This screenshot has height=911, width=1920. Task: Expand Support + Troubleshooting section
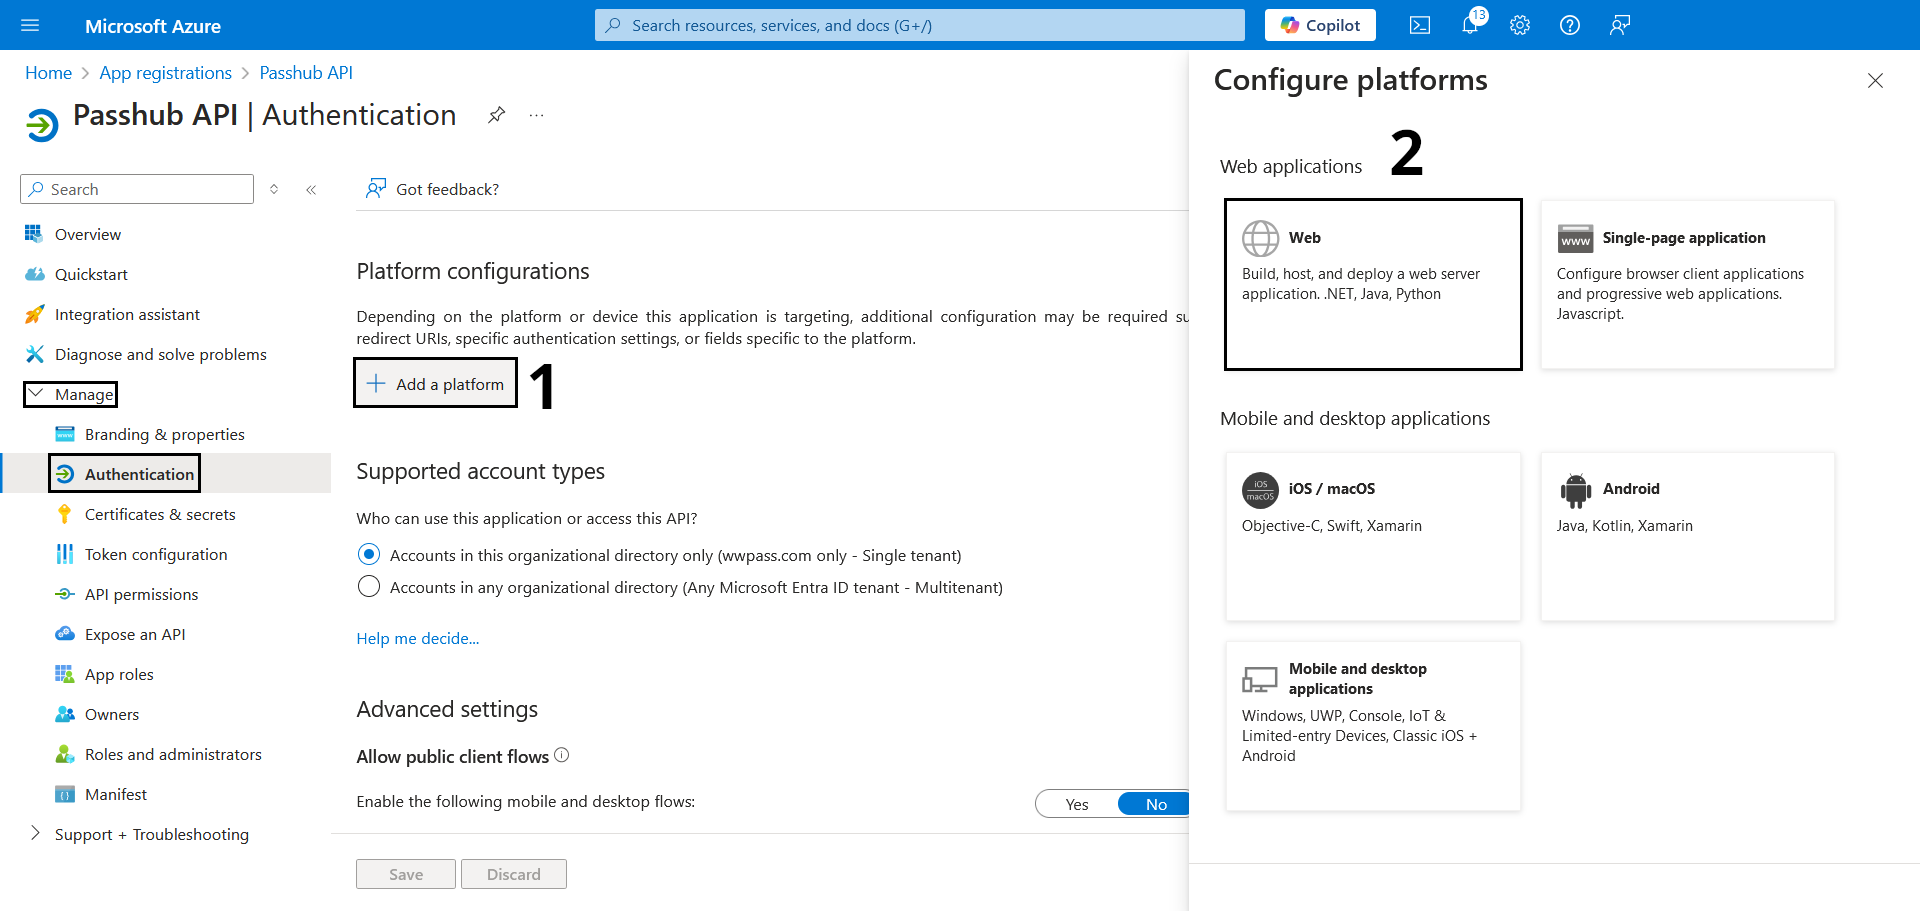point(36,833)
